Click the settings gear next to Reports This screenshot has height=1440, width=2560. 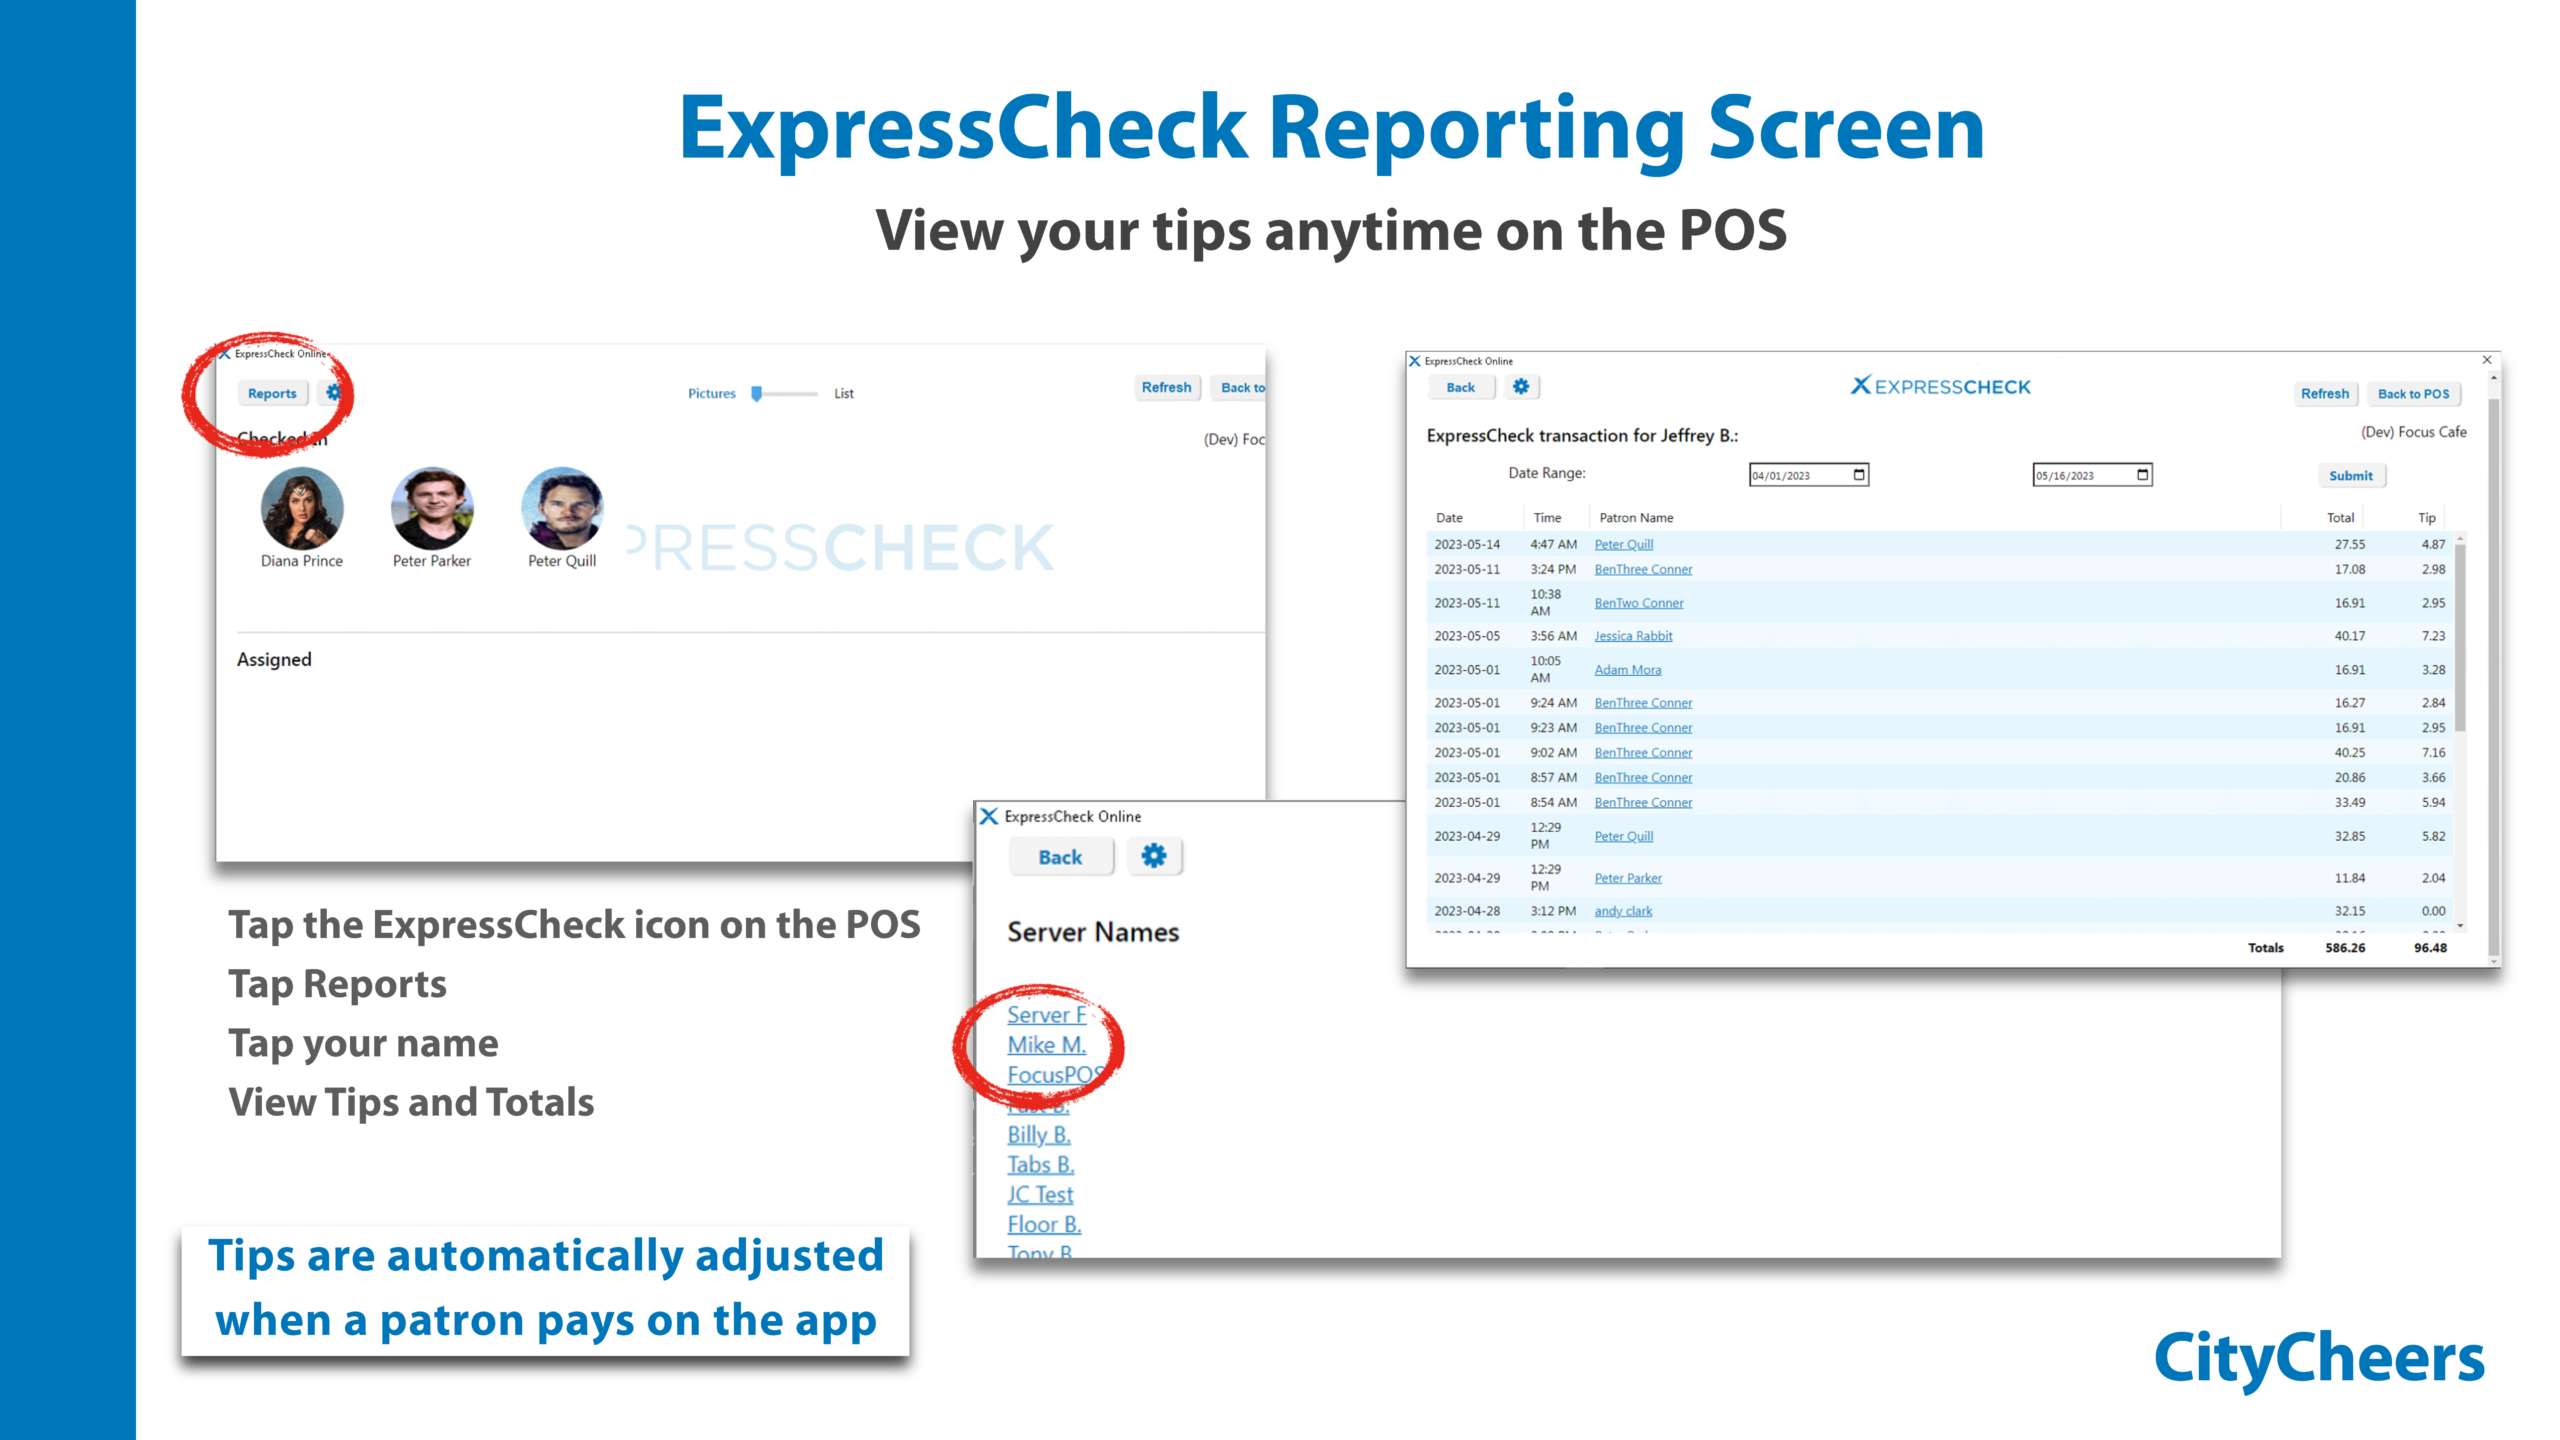point(333,393)
